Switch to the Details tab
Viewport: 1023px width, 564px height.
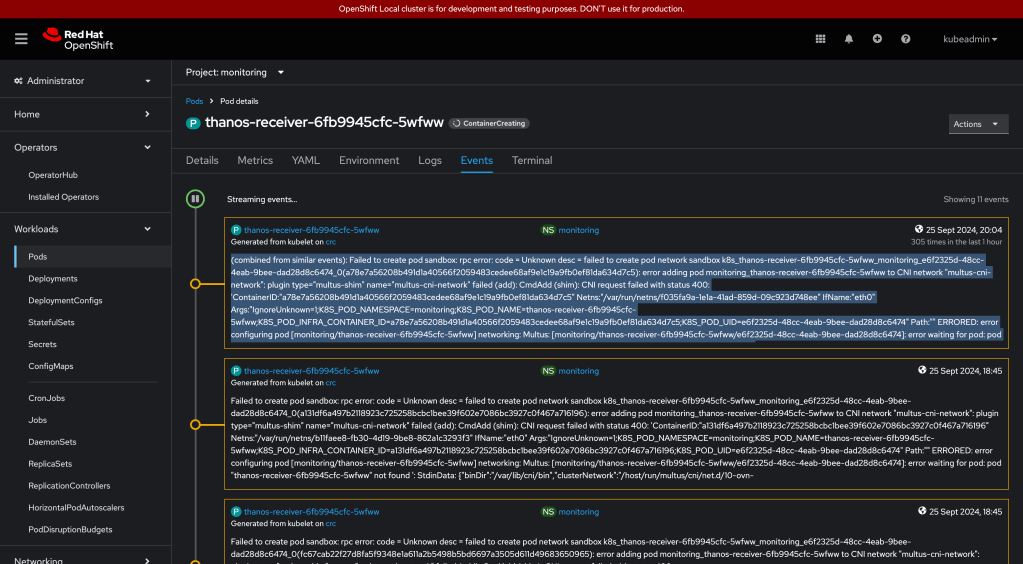click(202, 161)
